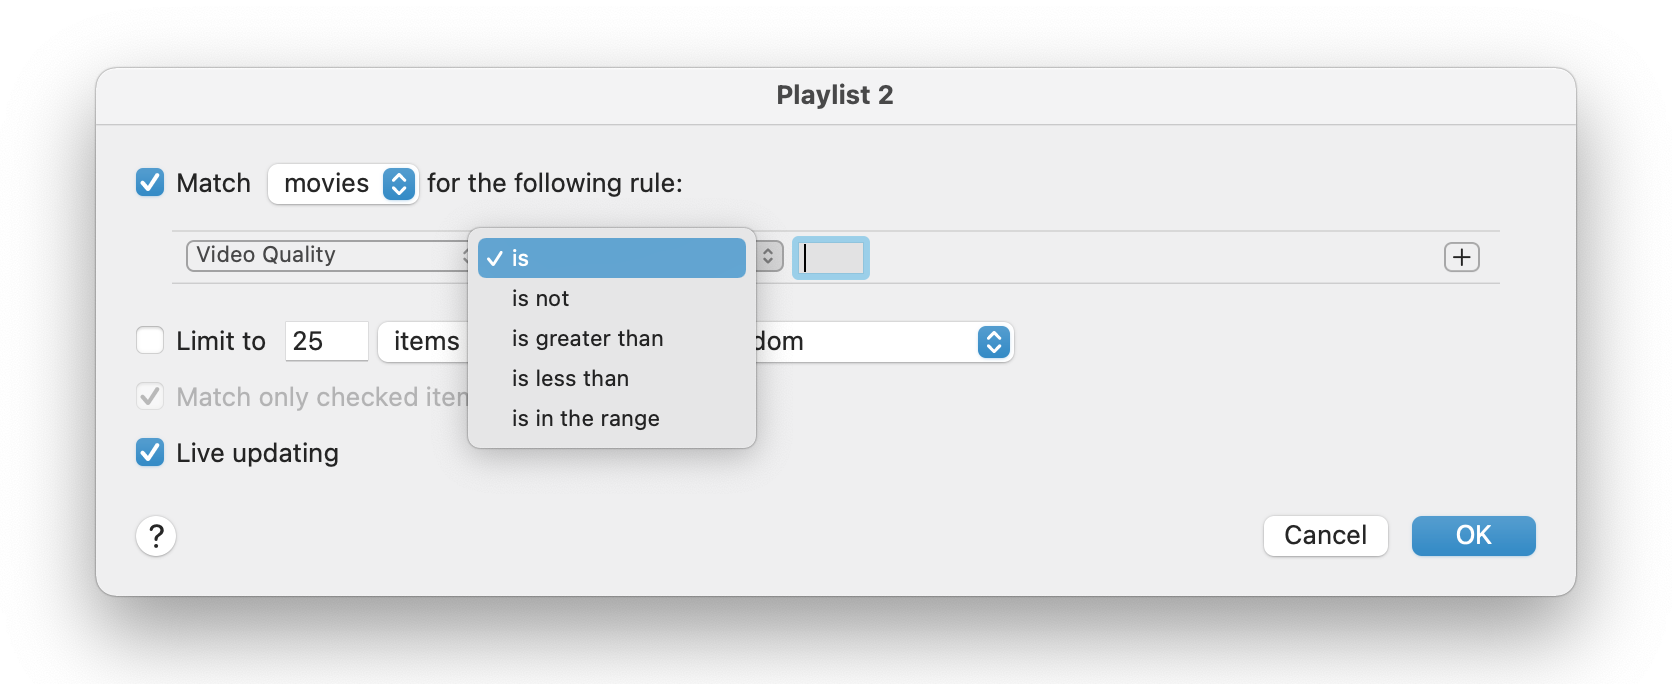Uncheck the Match checkbox
1676x684 pixels.
tap(150, 183)
